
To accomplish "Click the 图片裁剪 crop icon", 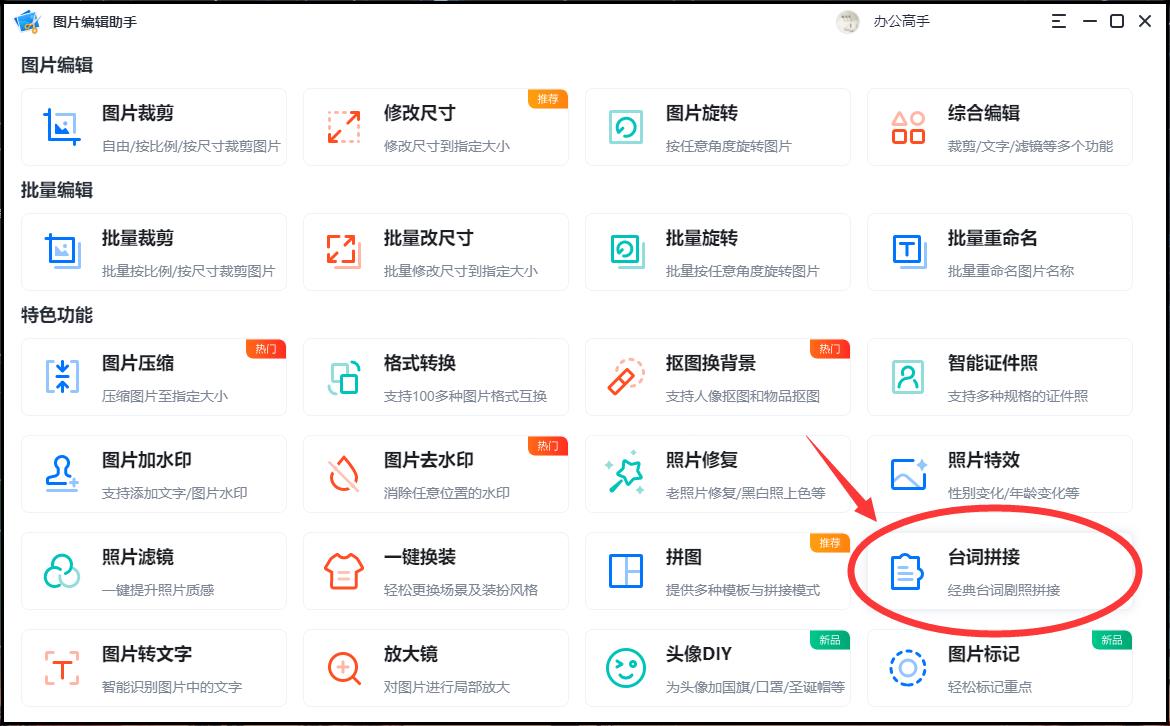I will coord(62,127).
